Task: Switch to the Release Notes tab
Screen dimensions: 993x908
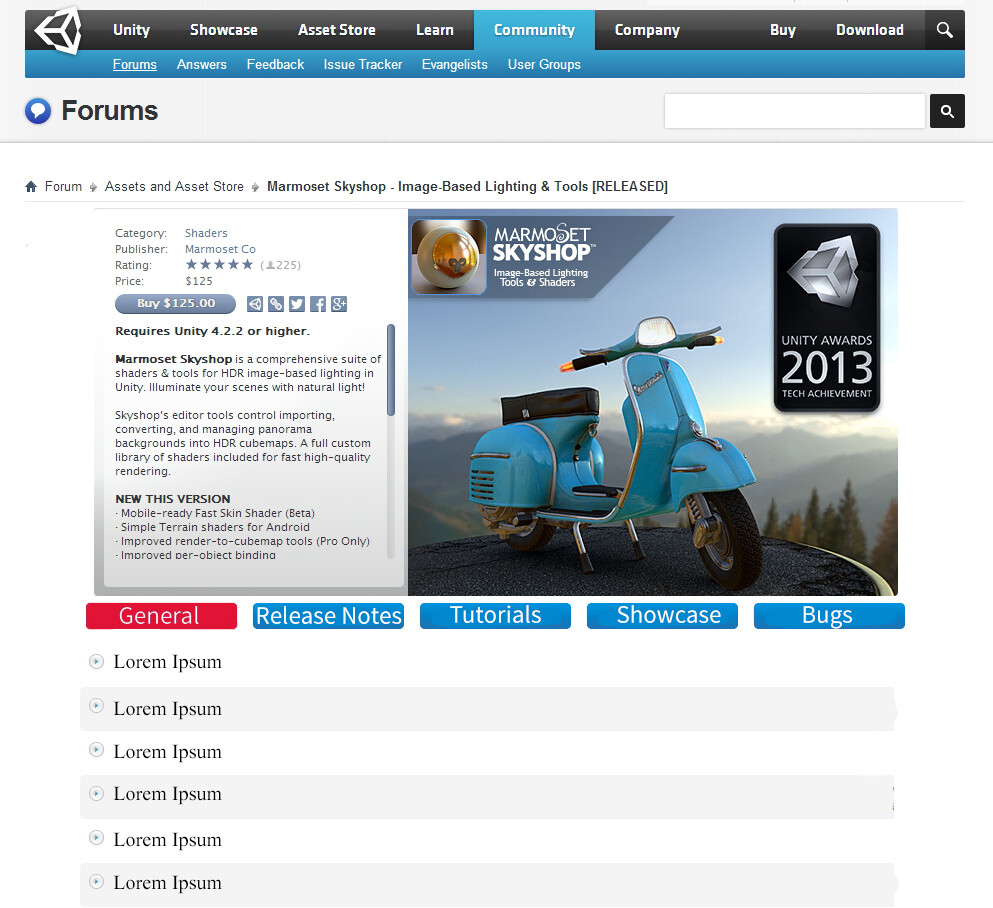Action: (x=328, y=615)
